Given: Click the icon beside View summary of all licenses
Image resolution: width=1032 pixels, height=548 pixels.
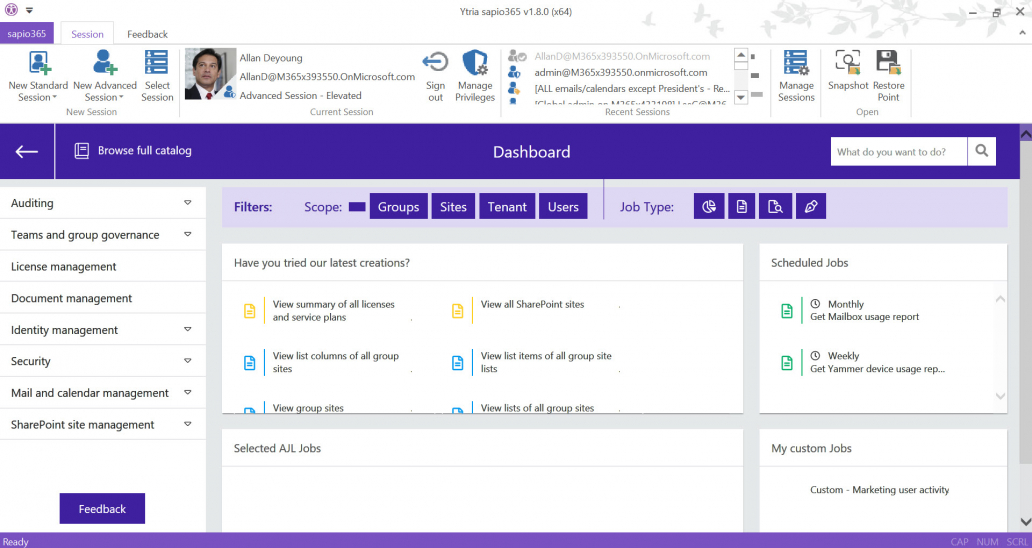Looking at the screenshot, I should point(249,311).
